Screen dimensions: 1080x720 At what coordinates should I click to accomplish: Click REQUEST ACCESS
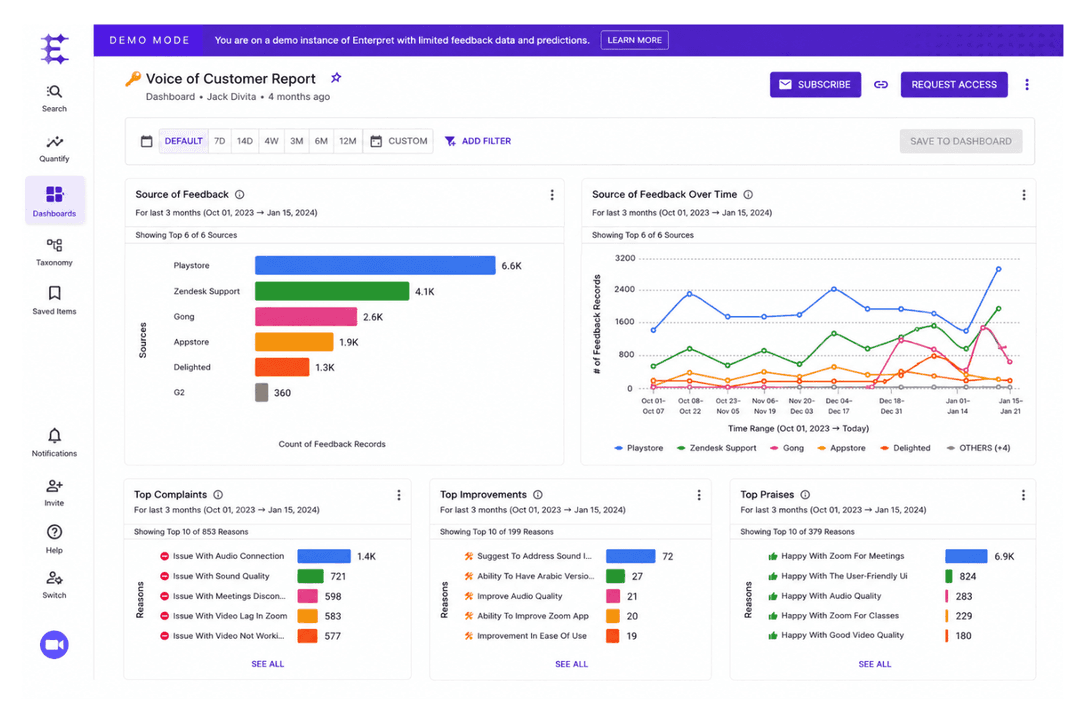pos(954,85)
